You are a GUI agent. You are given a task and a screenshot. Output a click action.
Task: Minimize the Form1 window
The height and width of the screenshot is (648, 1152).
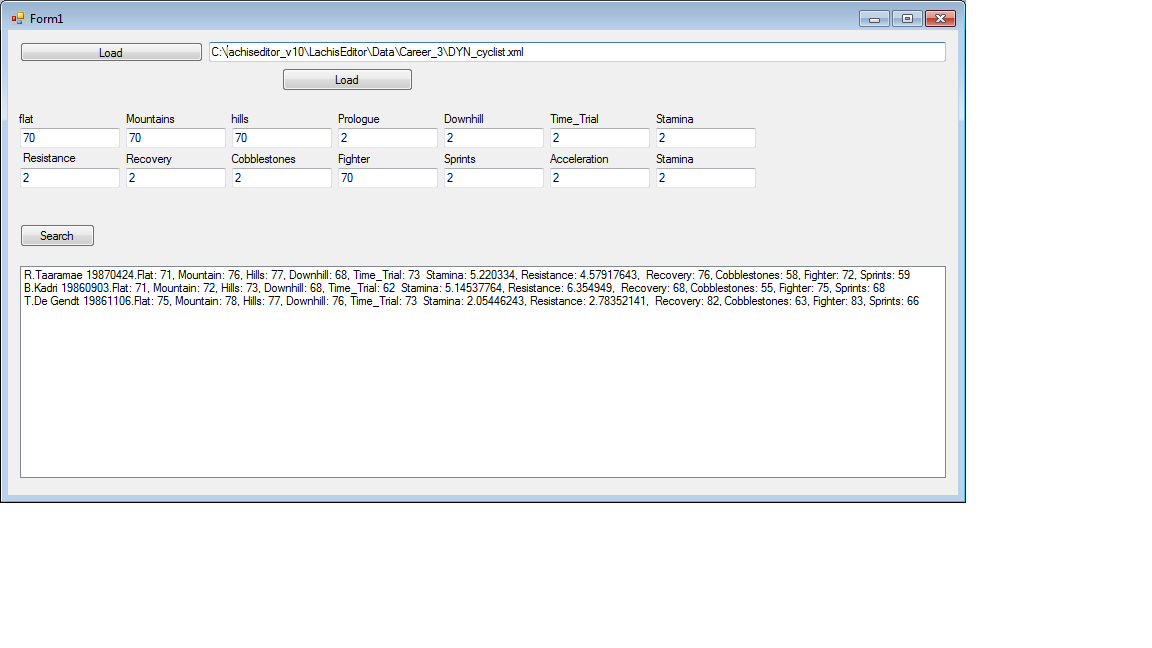(x=874, y=18)
